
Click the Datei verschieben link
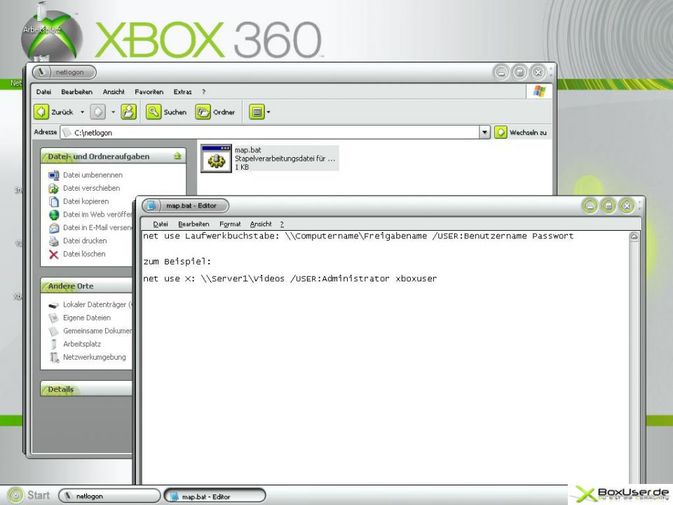pyautogui.click(x=91, y=188)
